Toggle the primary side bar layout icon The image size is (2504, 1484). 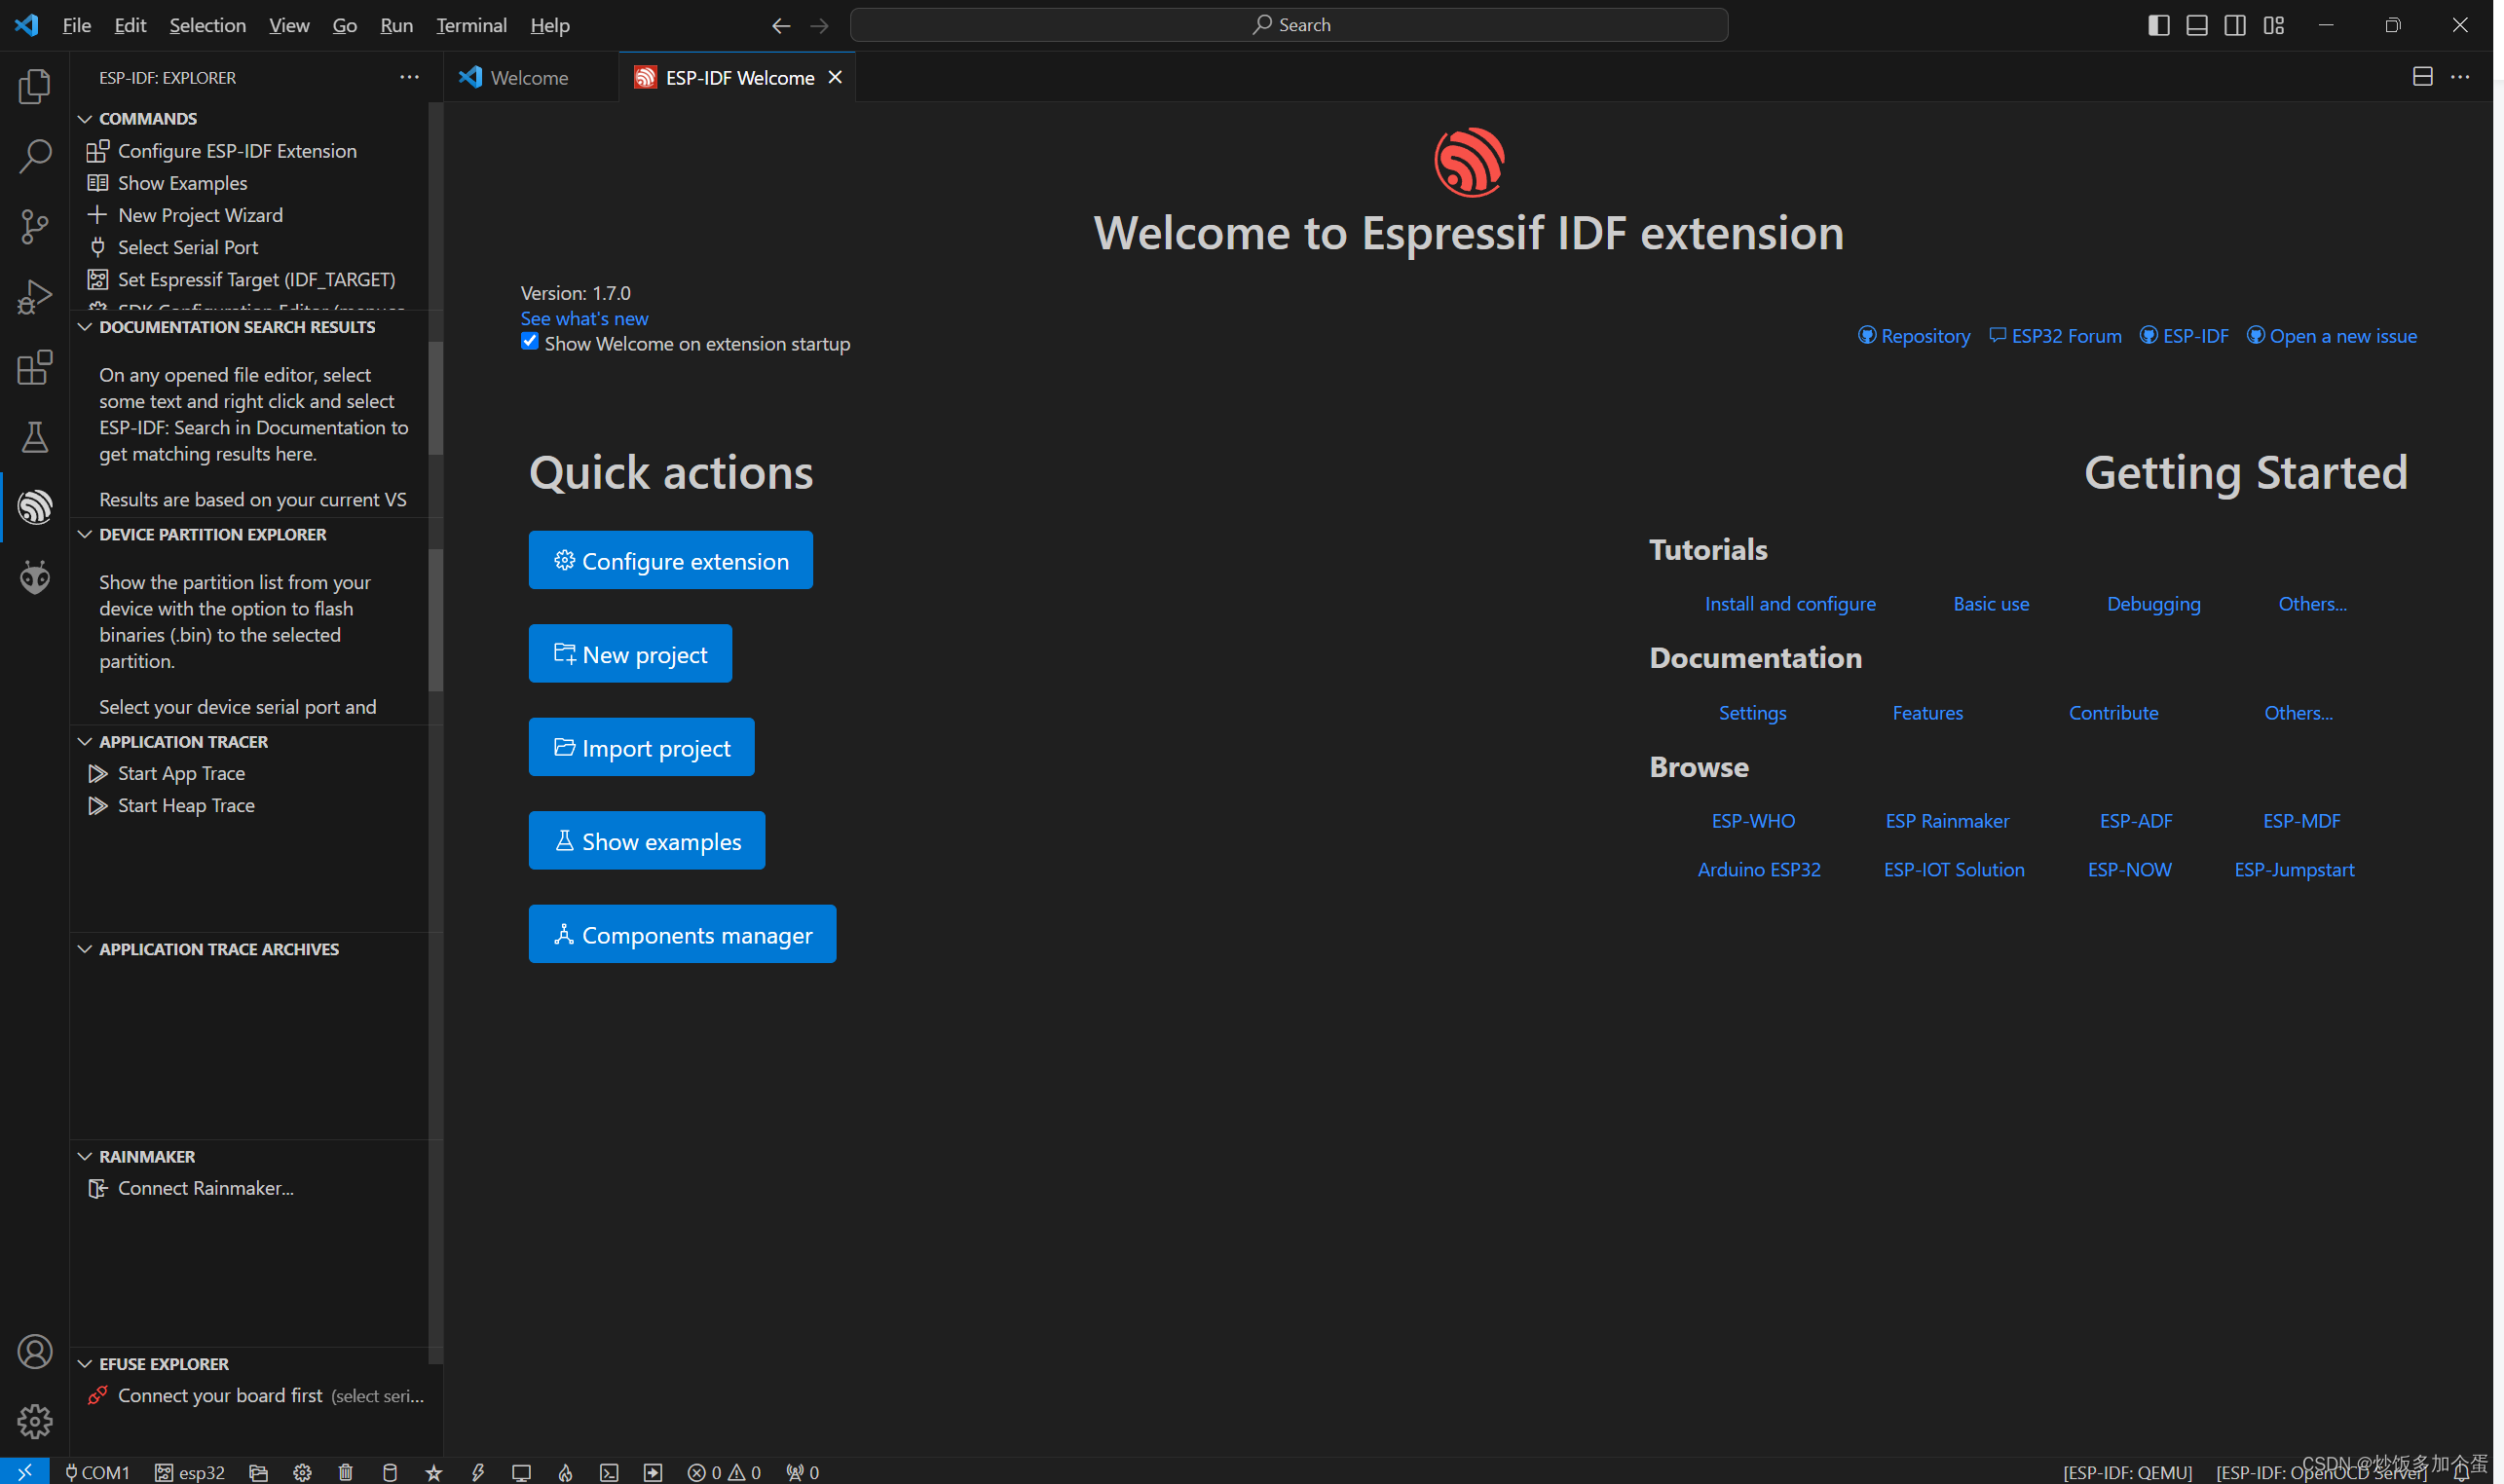coord(2158,25)
